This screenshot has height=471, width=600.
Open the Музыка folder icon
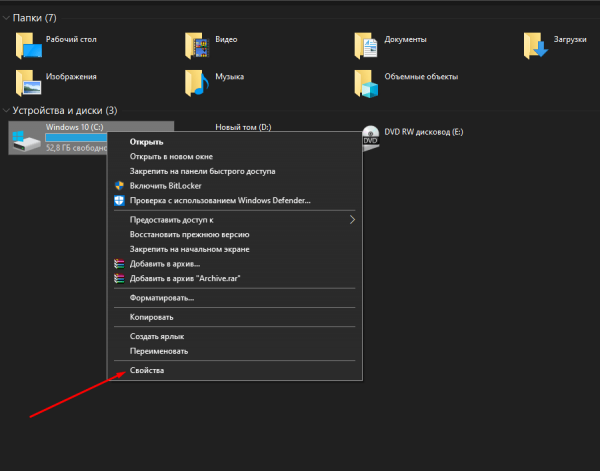197,83
